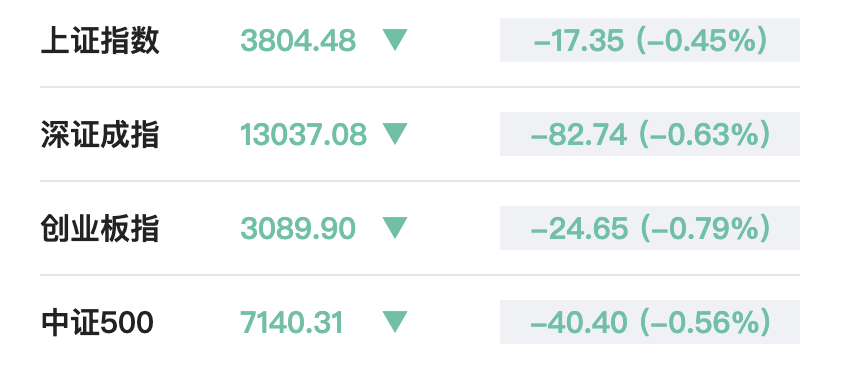This screenshot has width=848, height=374.
Task: Click the down triangle next to 3089.90
Action: [x=395, y=228]
